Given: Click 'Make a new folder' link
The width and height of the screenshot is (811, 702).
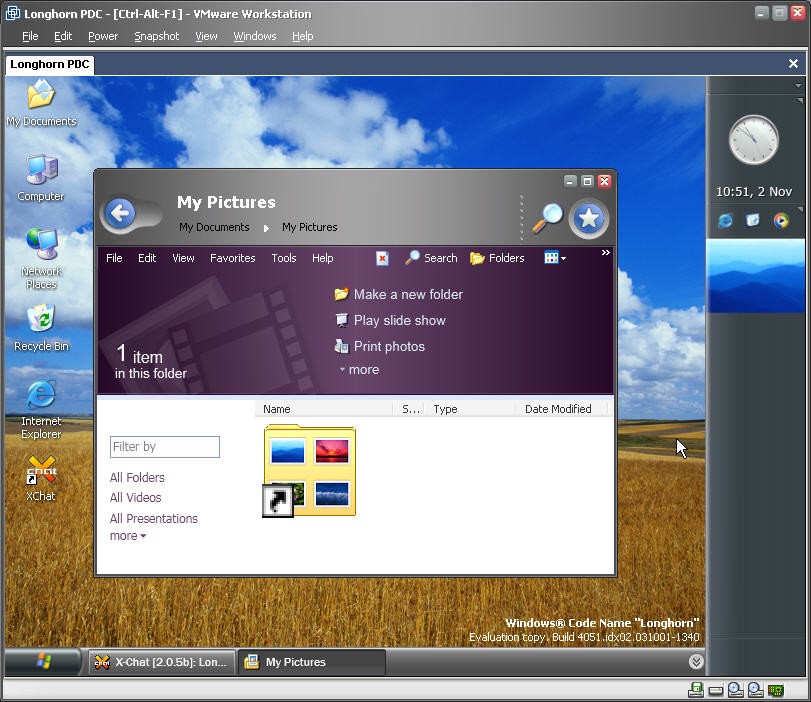Looking at the screenshot, I should (407, 294).
